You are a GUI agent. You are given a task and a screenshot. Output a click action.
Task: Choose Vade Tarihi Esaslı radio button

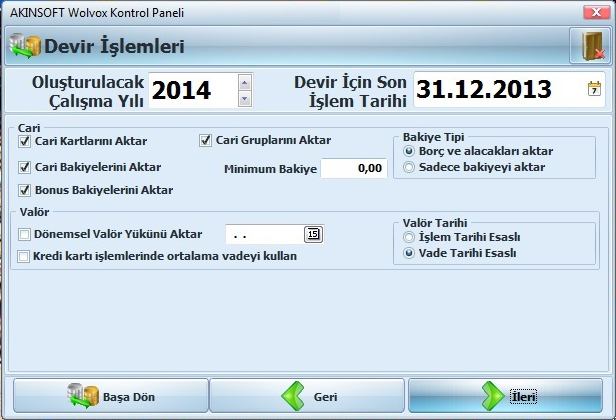point(409,253)
